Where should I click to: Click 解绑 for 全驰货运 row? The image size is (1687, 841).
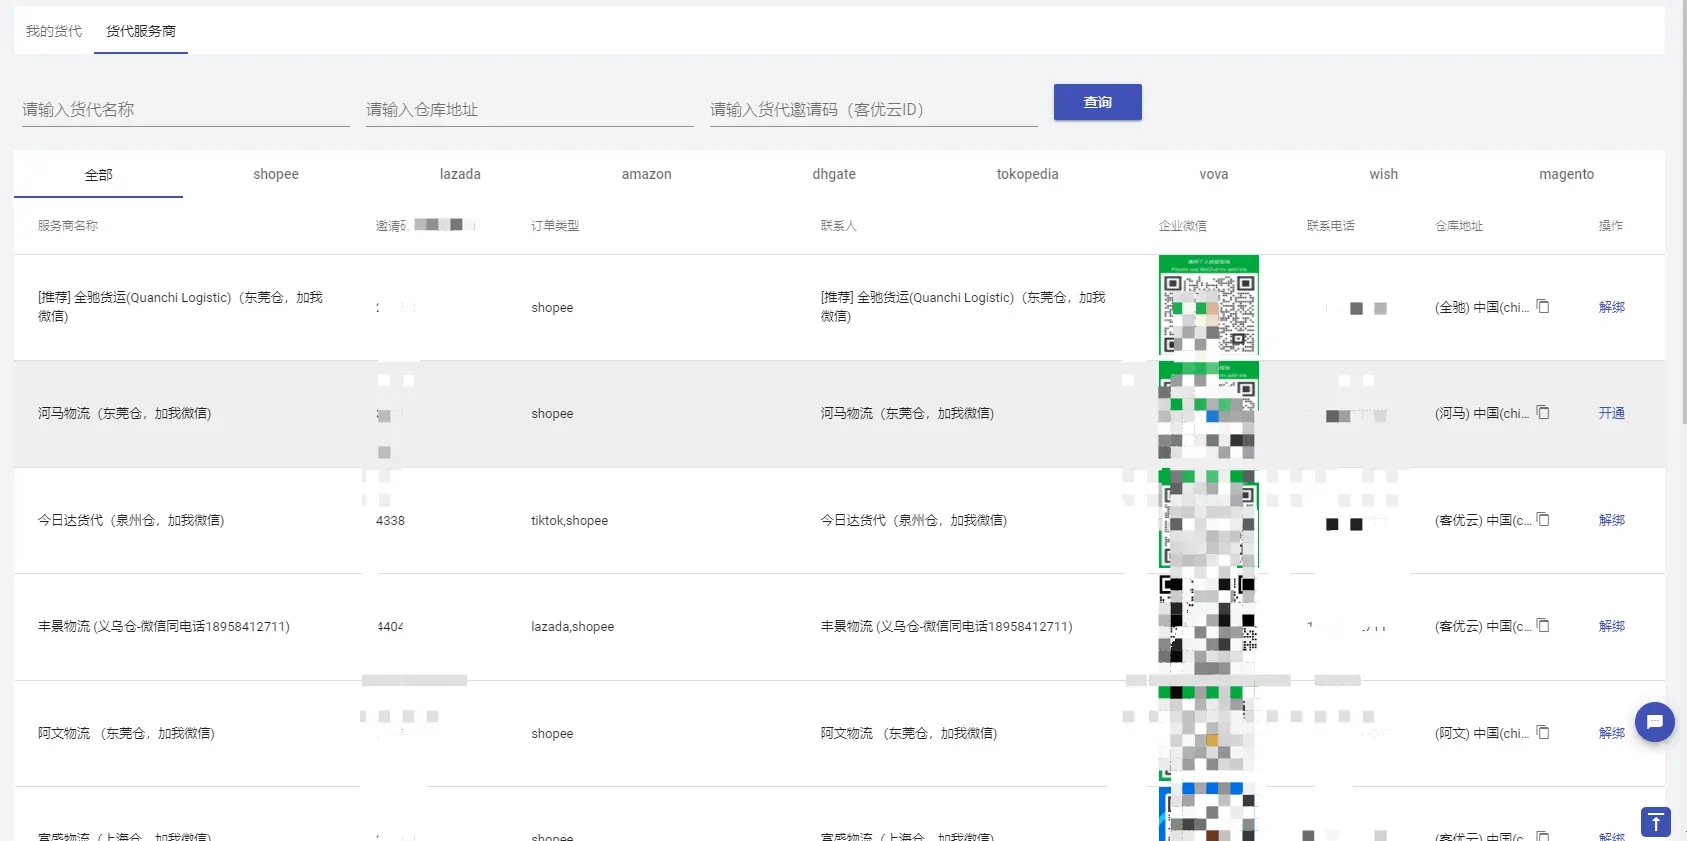tap(1611, 307)
